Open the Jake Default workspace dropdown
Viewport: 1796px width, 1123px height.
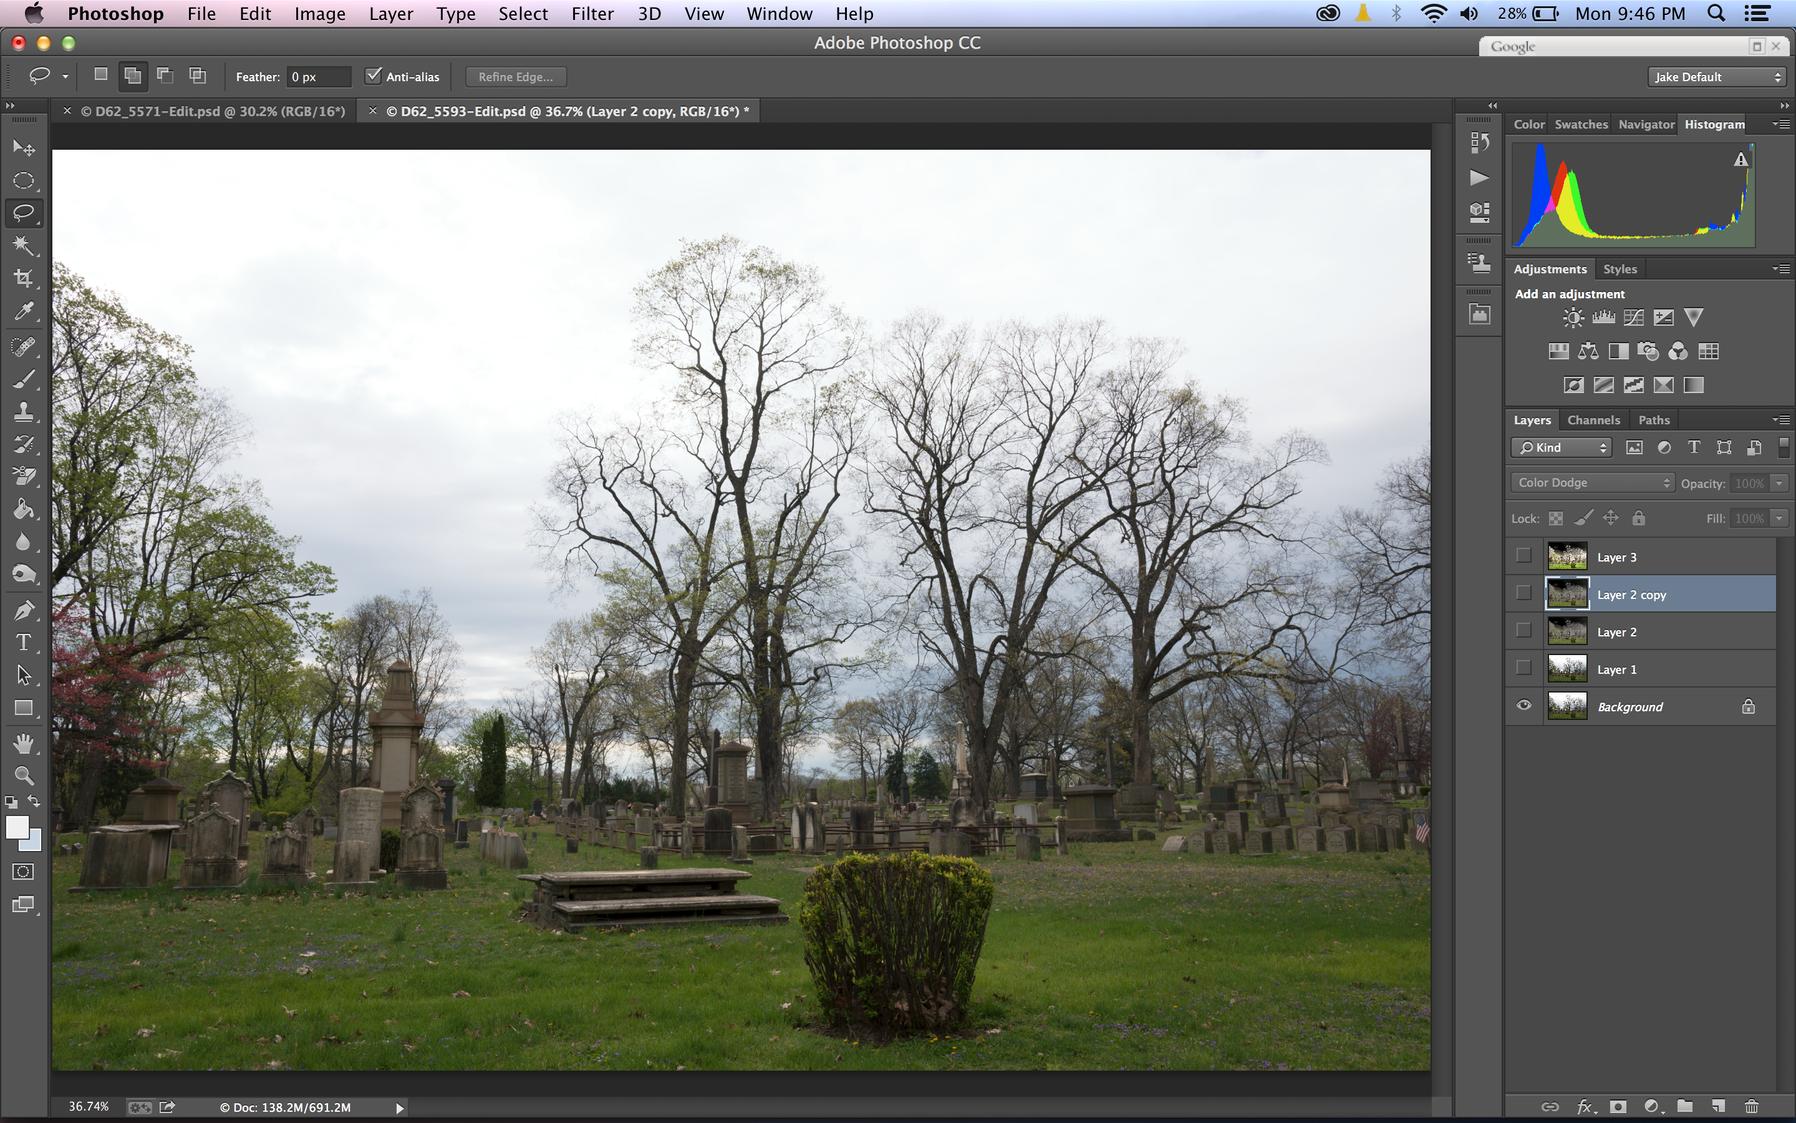click(1716, 77)
